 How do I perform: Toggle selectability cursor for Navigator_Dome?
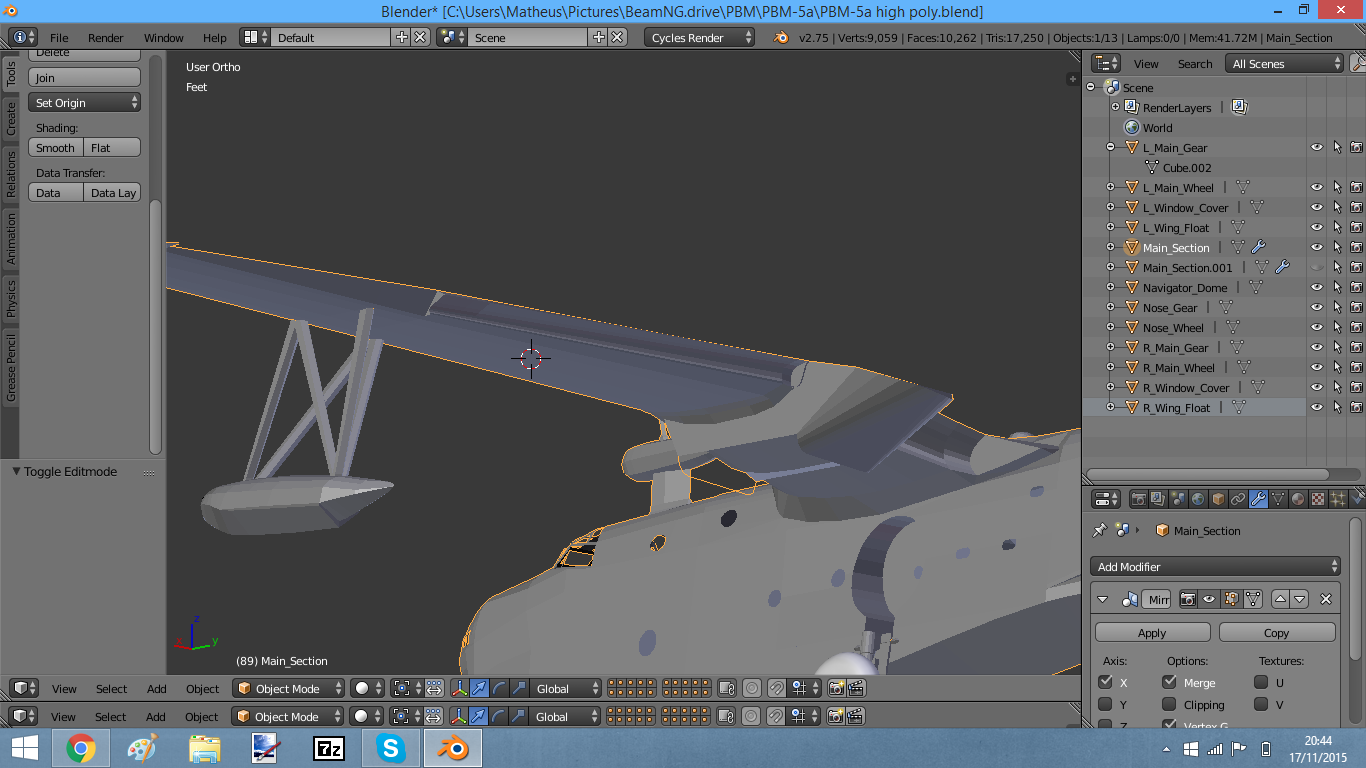coord(1337,287)
